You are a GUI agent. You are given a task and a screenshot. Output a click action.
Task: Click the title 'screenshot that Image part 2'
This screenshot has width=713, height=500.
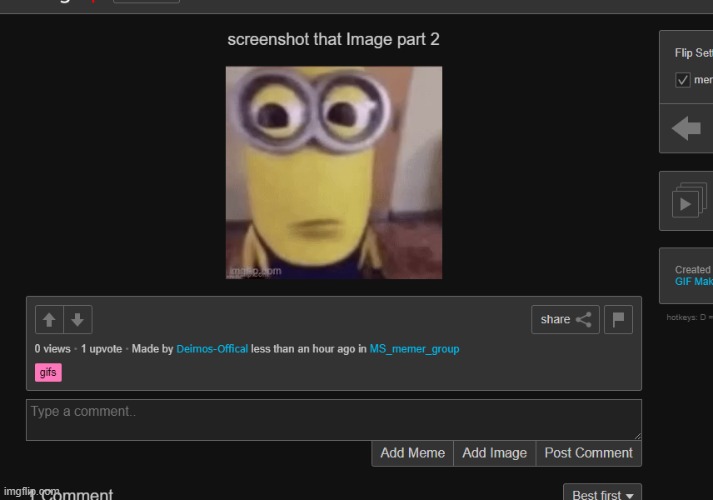coord(333,39)
